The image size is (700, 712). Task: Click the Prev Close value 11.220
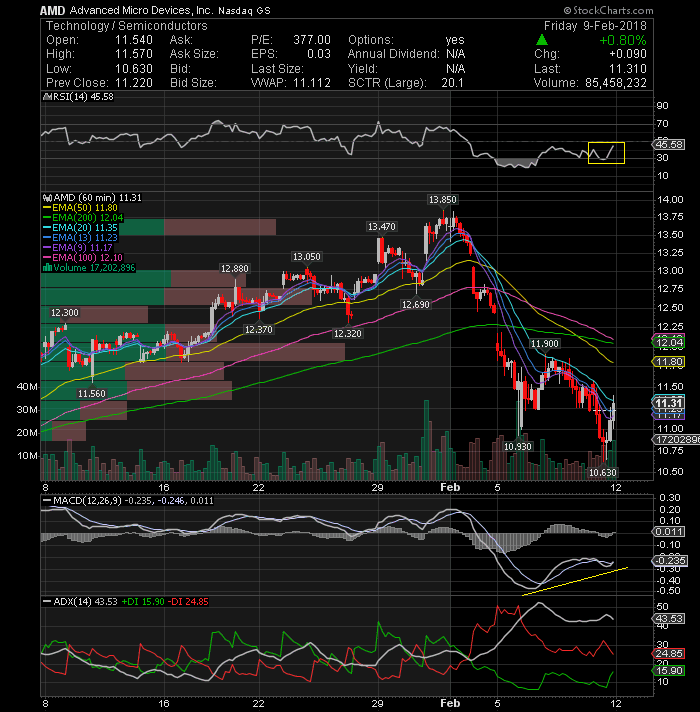click(x=133, y=83)
